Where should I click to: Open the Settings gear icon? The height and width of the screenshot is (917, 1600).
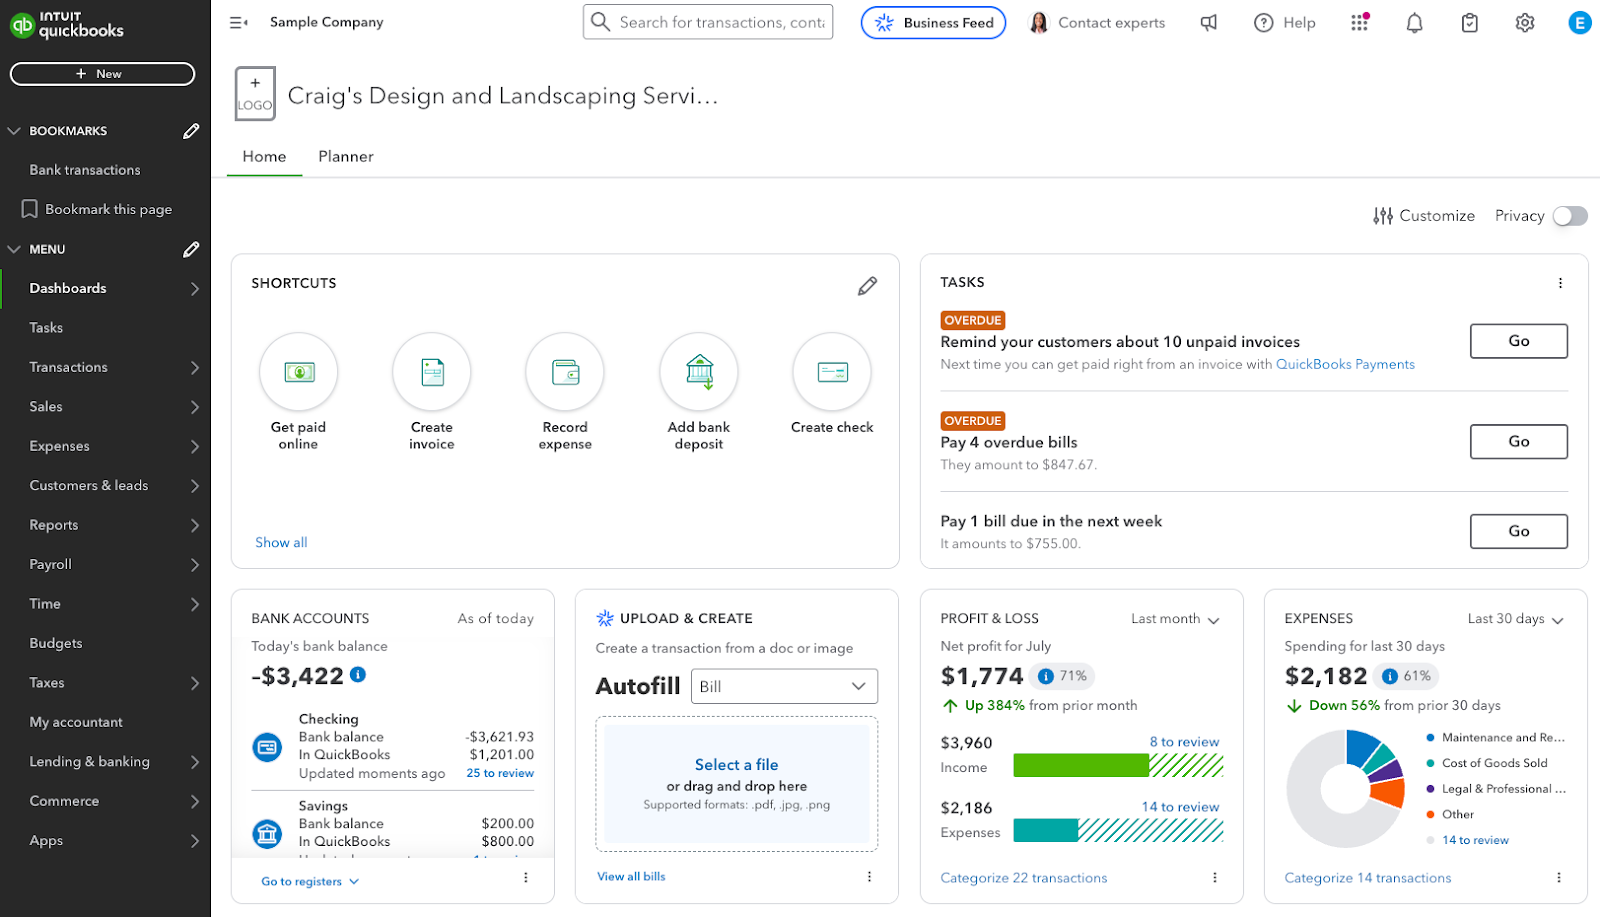[x=1524, y=22]
